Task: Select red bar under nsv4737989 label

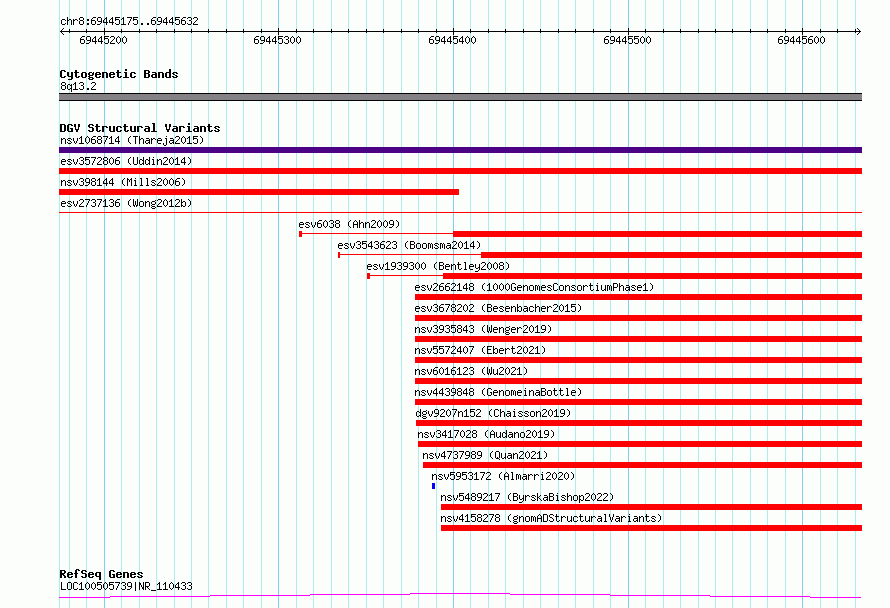Action: (643, 465)
